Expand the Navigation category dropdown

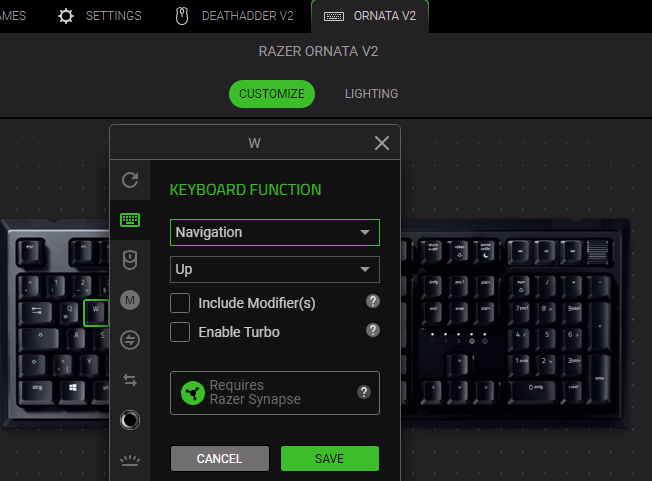tap(274, 232)
